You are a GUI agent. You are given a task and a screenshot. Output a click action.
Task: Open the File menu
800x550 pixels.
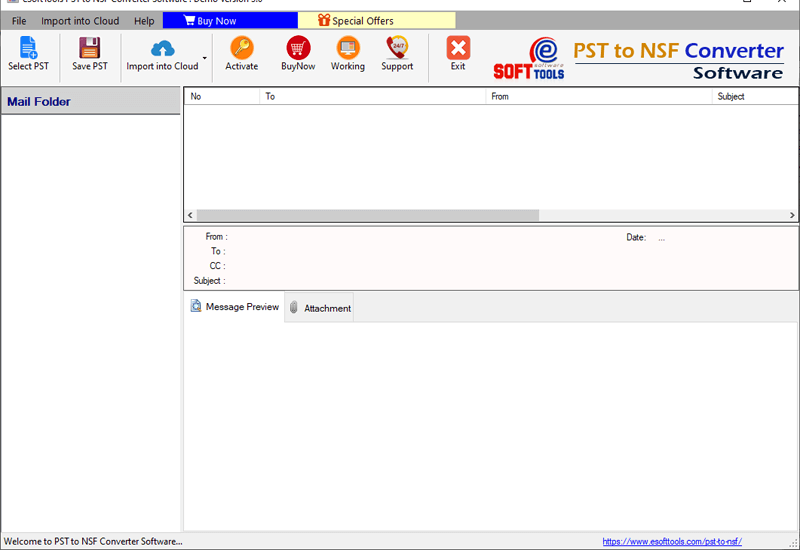19,21
